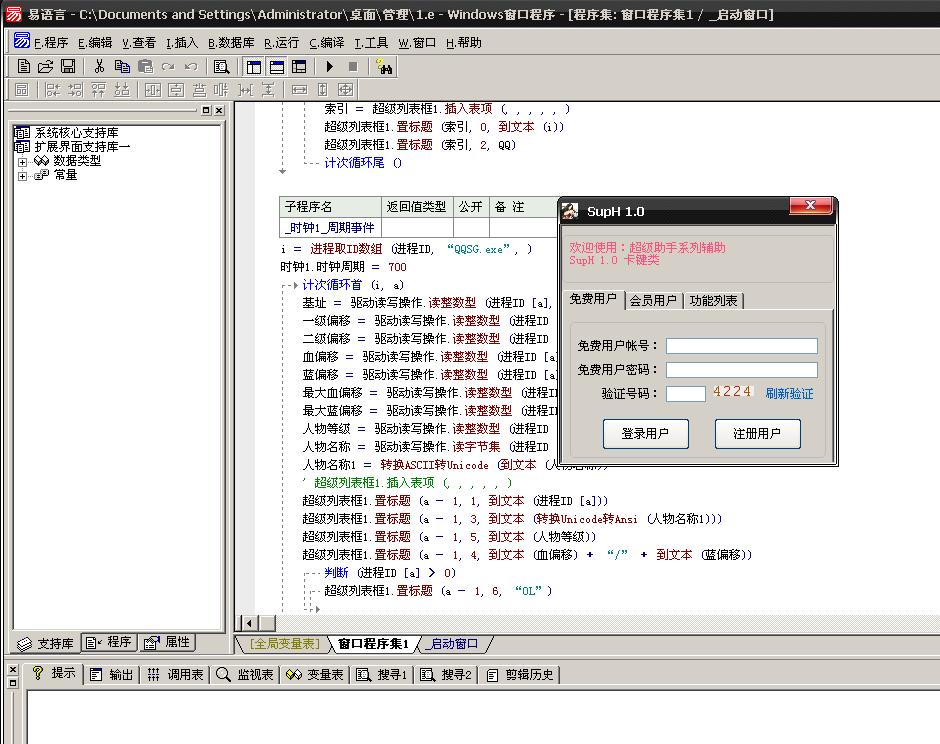Click the 刷新验证 link
The image size is (940, 744).
pyautogui.click(x=790, y=394)
